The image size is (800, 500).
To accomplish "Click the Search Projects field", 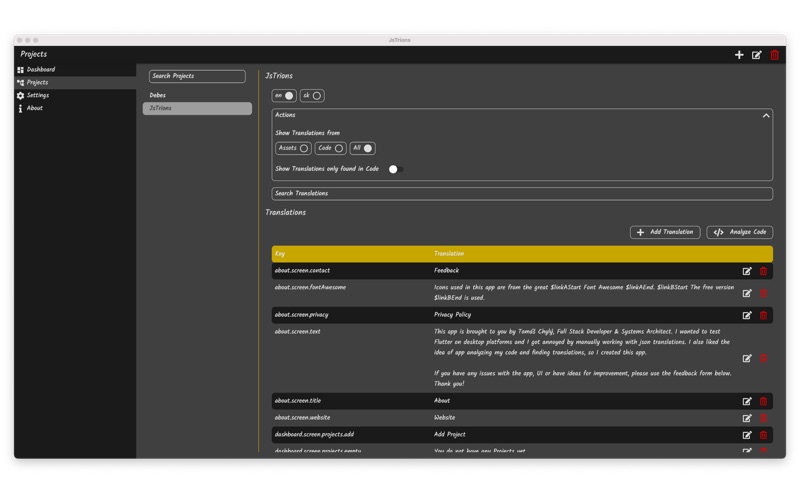I will (197, 76).
